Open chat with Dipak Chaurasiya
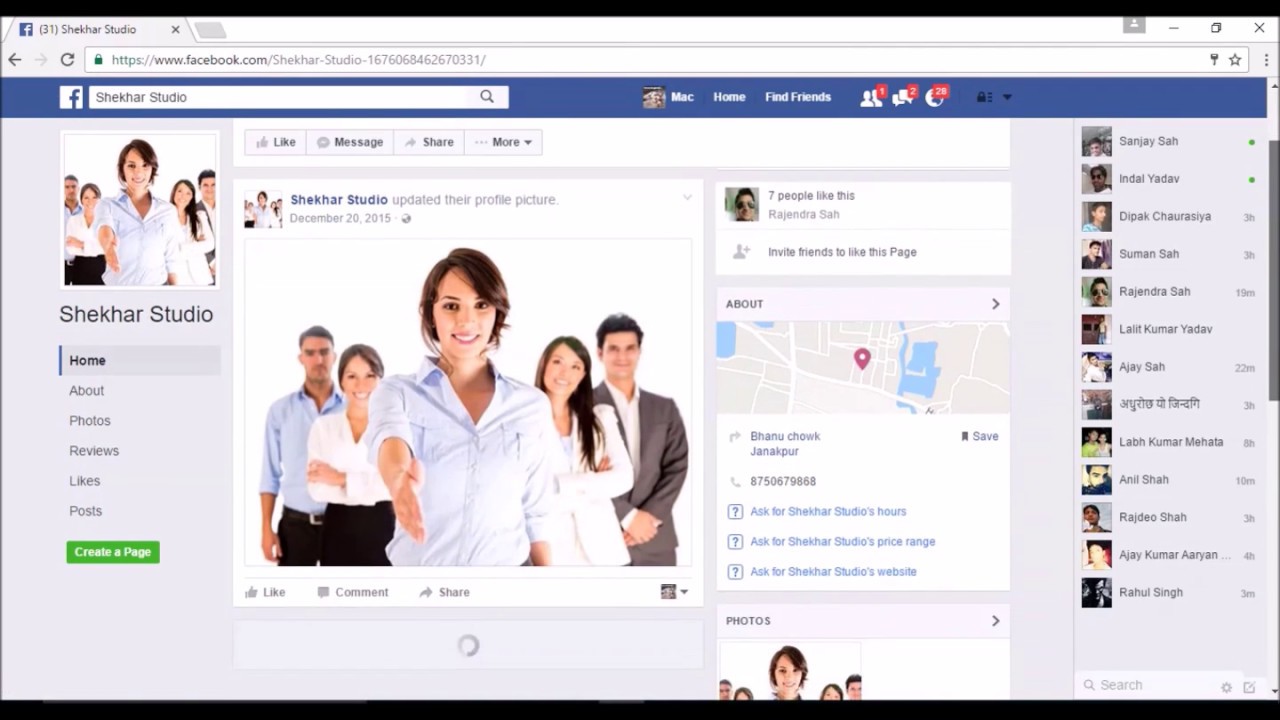Screen dimensions: 1280x720 1168,217
